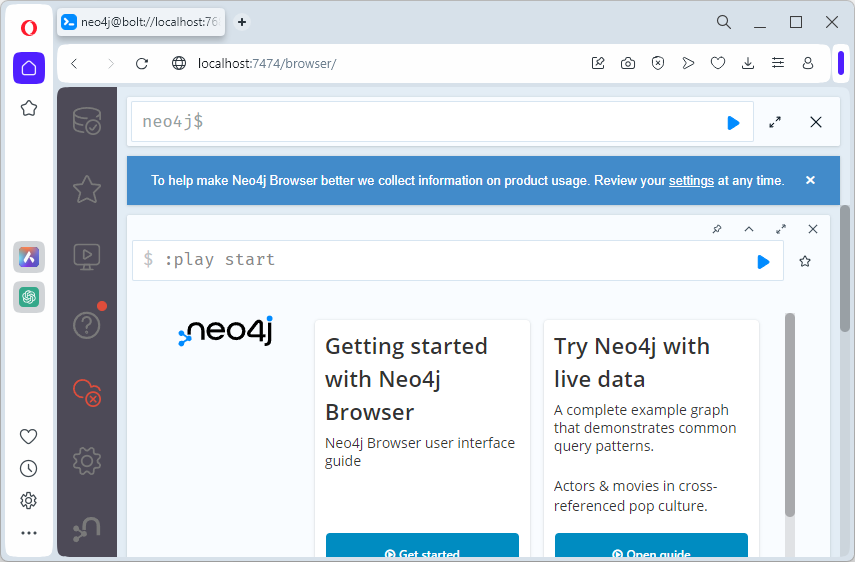Open the settings link in usage banner
855x562 pixels.
tap(691, 180)
